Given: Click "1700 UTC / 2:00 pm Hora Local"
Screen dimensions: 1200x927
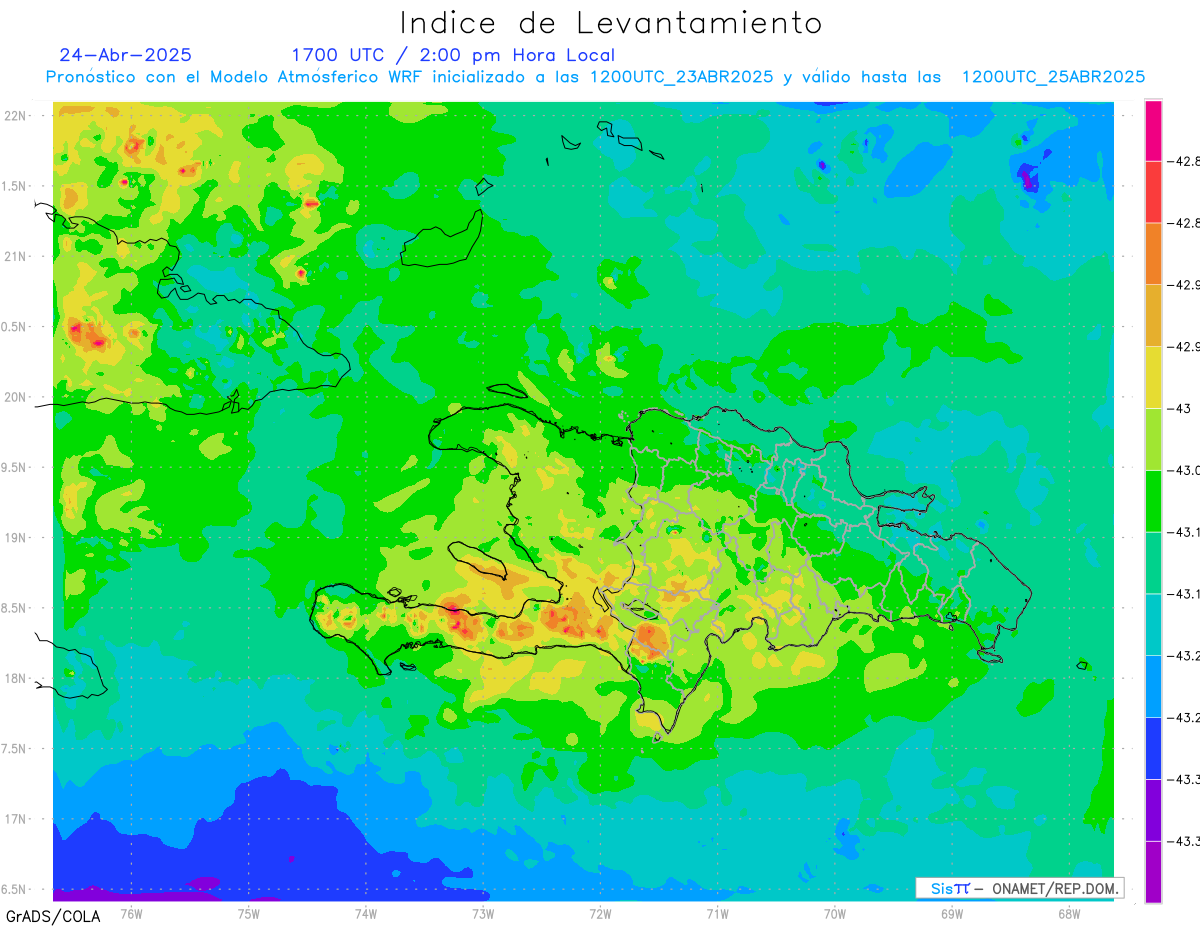Looking at the screenshot, I should click(x=453, y=56).
